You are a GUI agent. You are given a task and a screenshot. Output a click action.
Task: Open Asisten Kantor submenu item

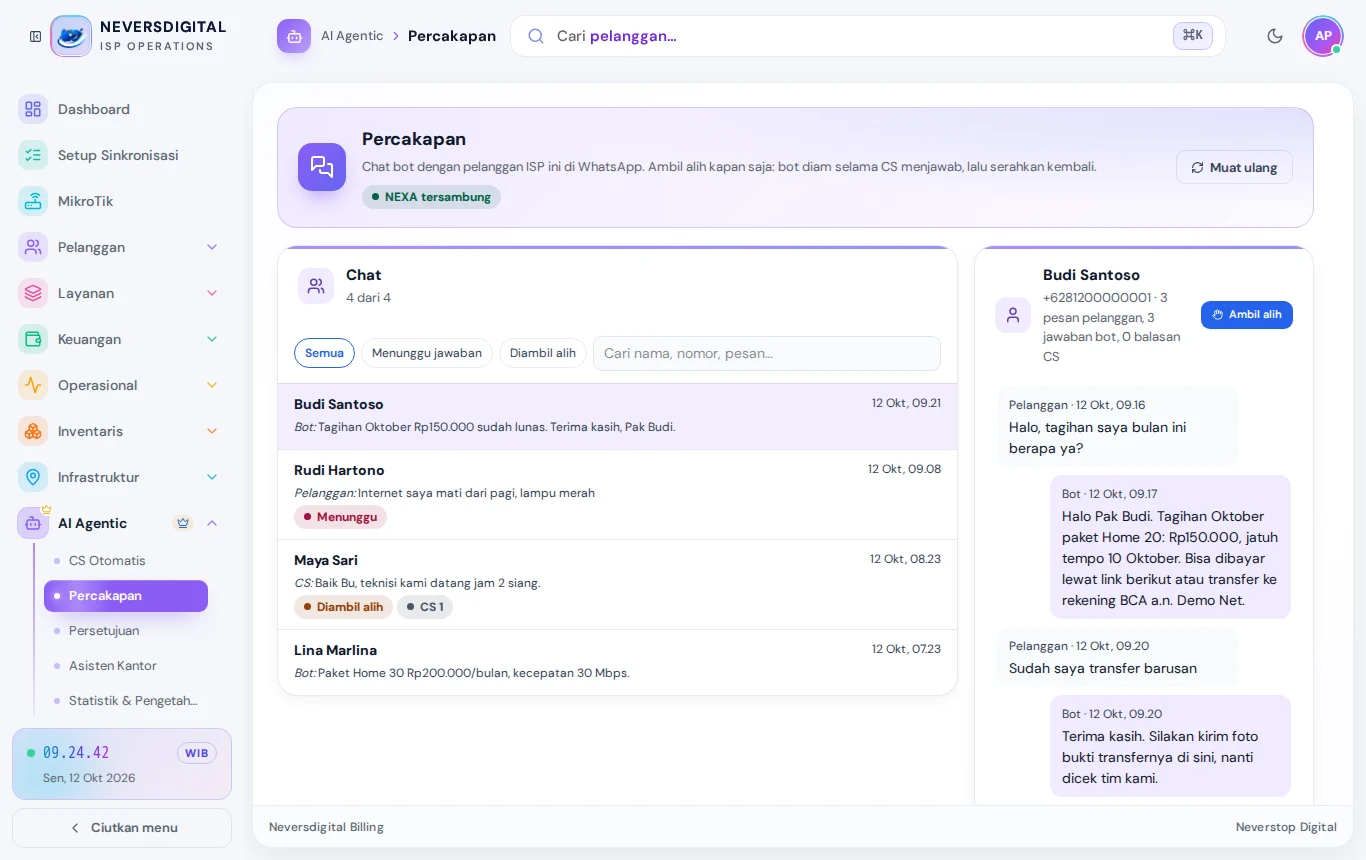point(126,665)
